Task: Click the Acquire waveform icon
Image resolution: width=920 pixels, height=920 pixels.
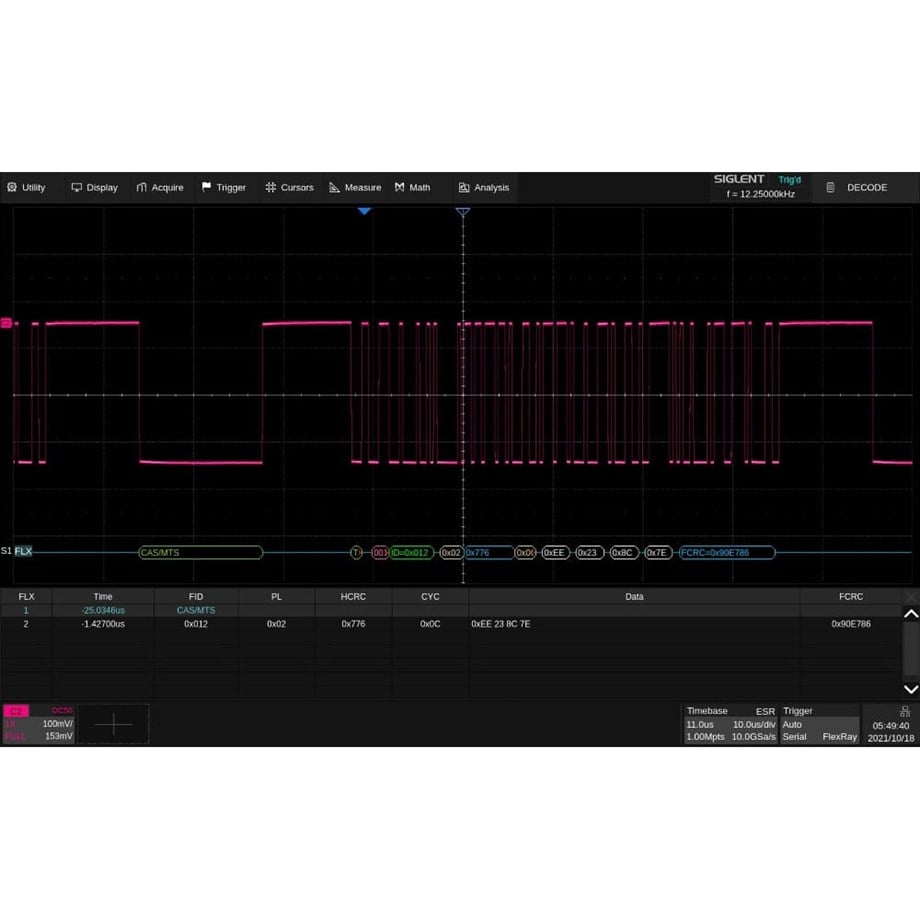Action: tap(142, 187)
